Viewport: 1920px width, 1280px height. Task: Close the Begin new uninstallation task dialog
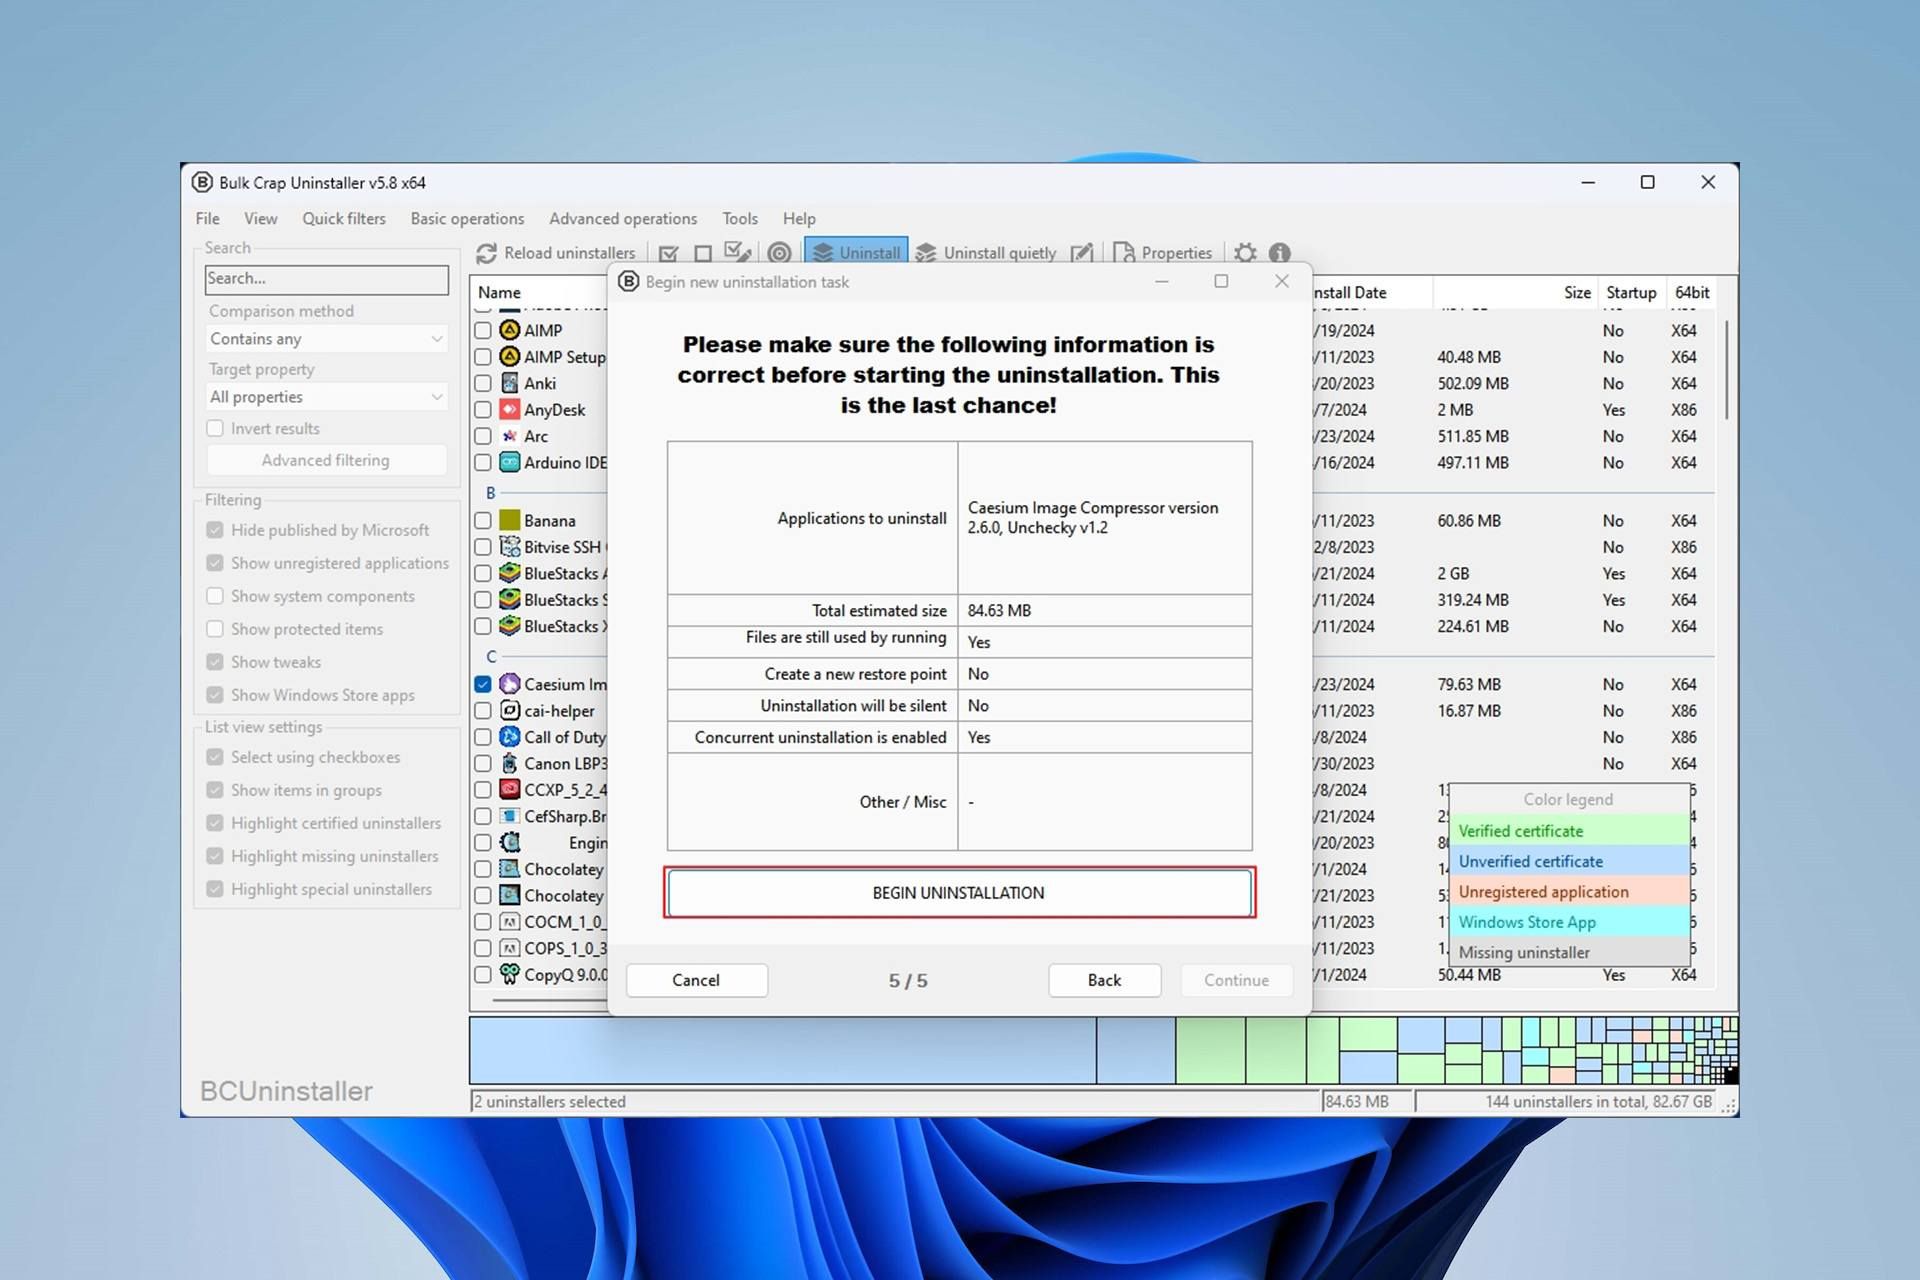click(1282, 281)
